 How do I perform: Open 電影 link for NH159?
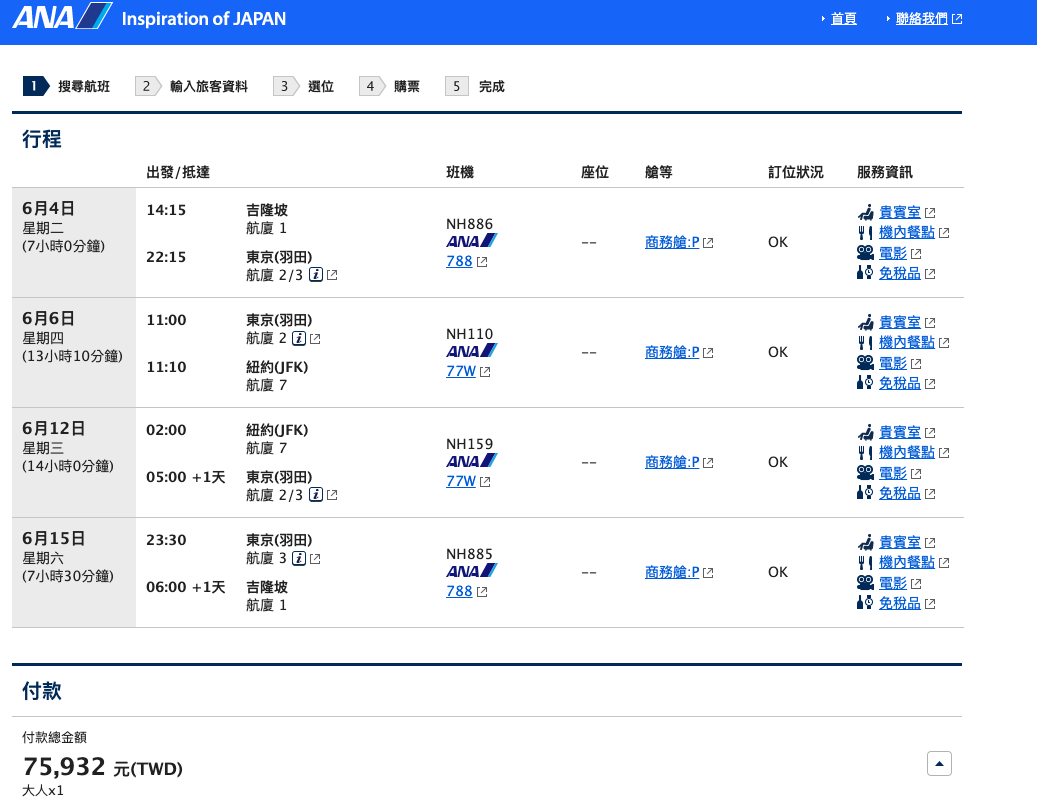click(893, 473)
